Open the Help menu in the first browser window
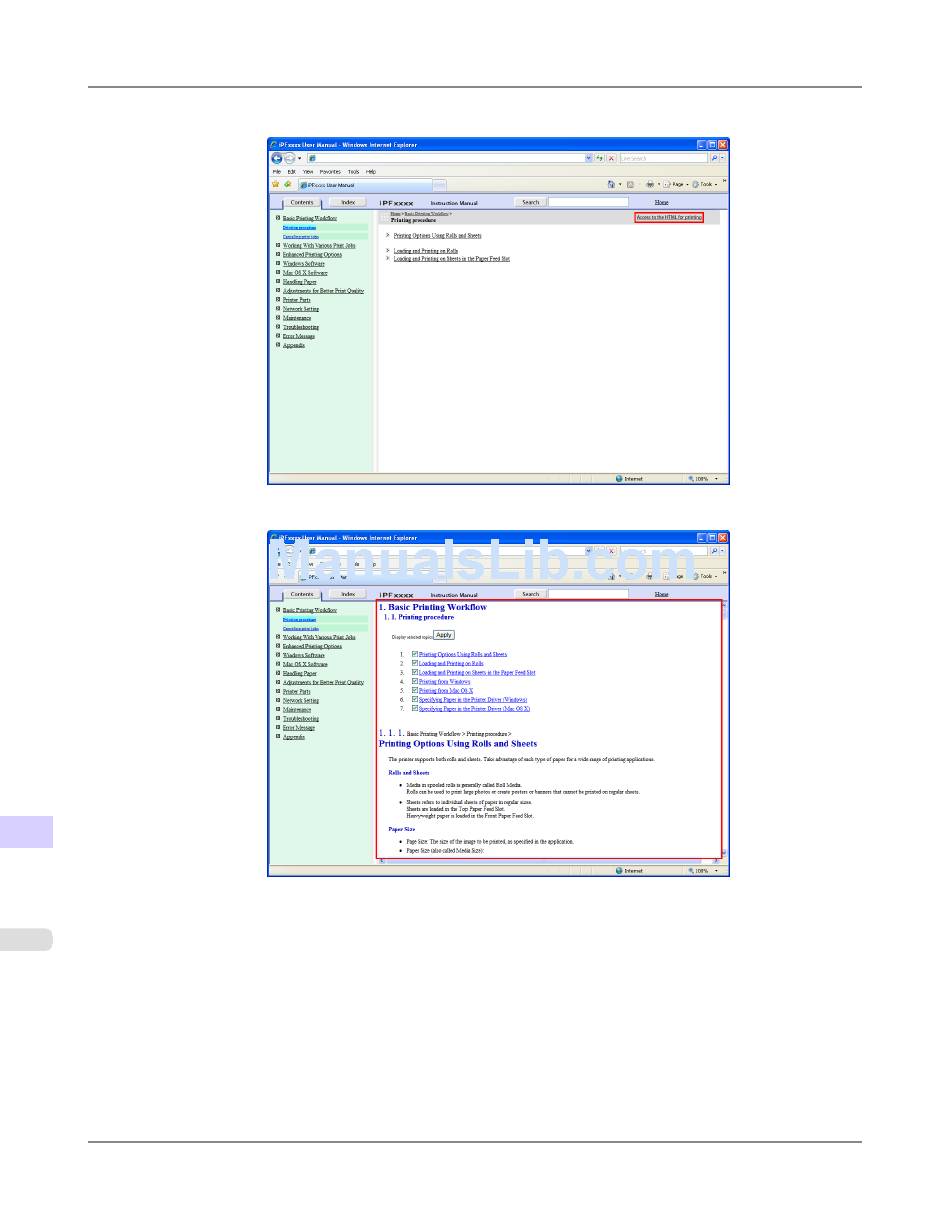The width and height of the screenshot is (950, 1229). 371,171
